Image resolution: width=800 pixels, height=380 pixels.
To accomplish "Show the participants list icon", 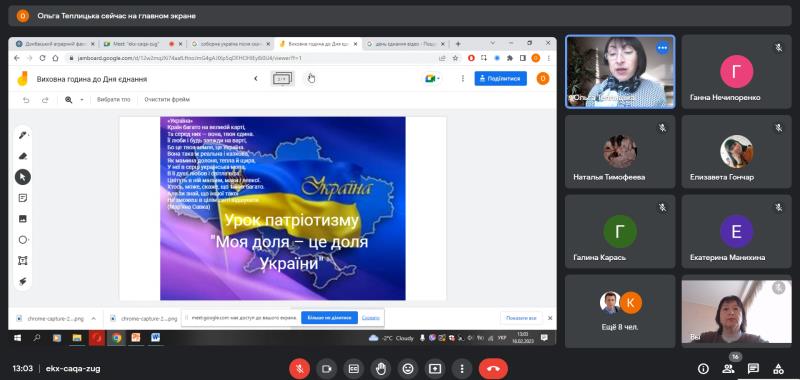I will click(728, 368).
